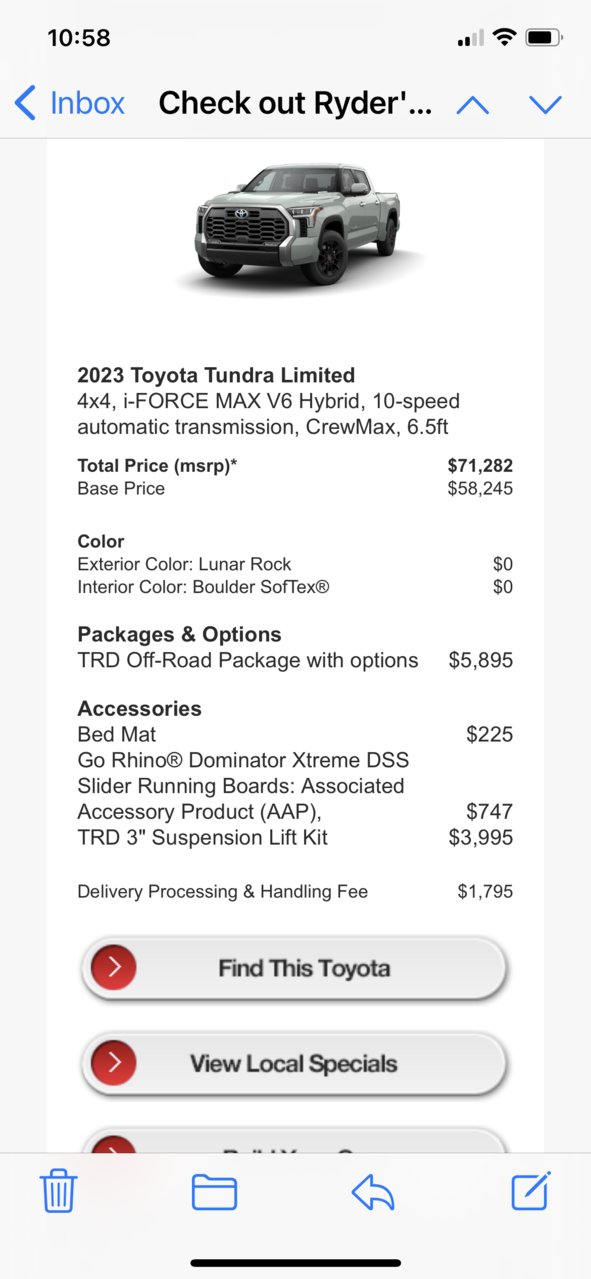Tap the Wi-Fi icon in status bar
The height and width of the screenshot is (1279, 591).
tap(504, 38)
